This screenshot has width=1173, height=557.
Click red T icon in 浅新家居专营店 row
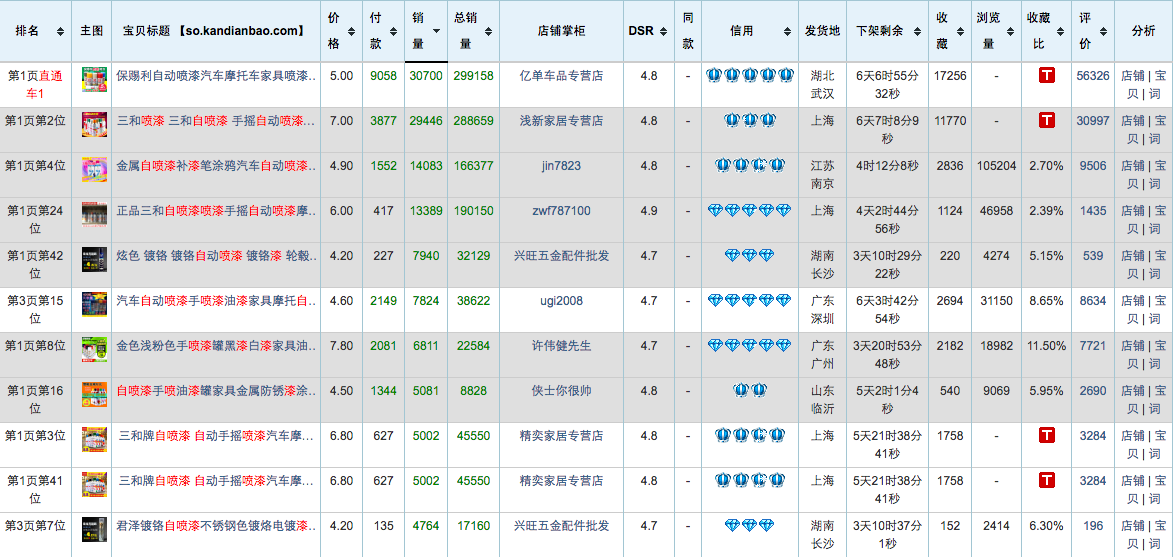coord(1046,121)
